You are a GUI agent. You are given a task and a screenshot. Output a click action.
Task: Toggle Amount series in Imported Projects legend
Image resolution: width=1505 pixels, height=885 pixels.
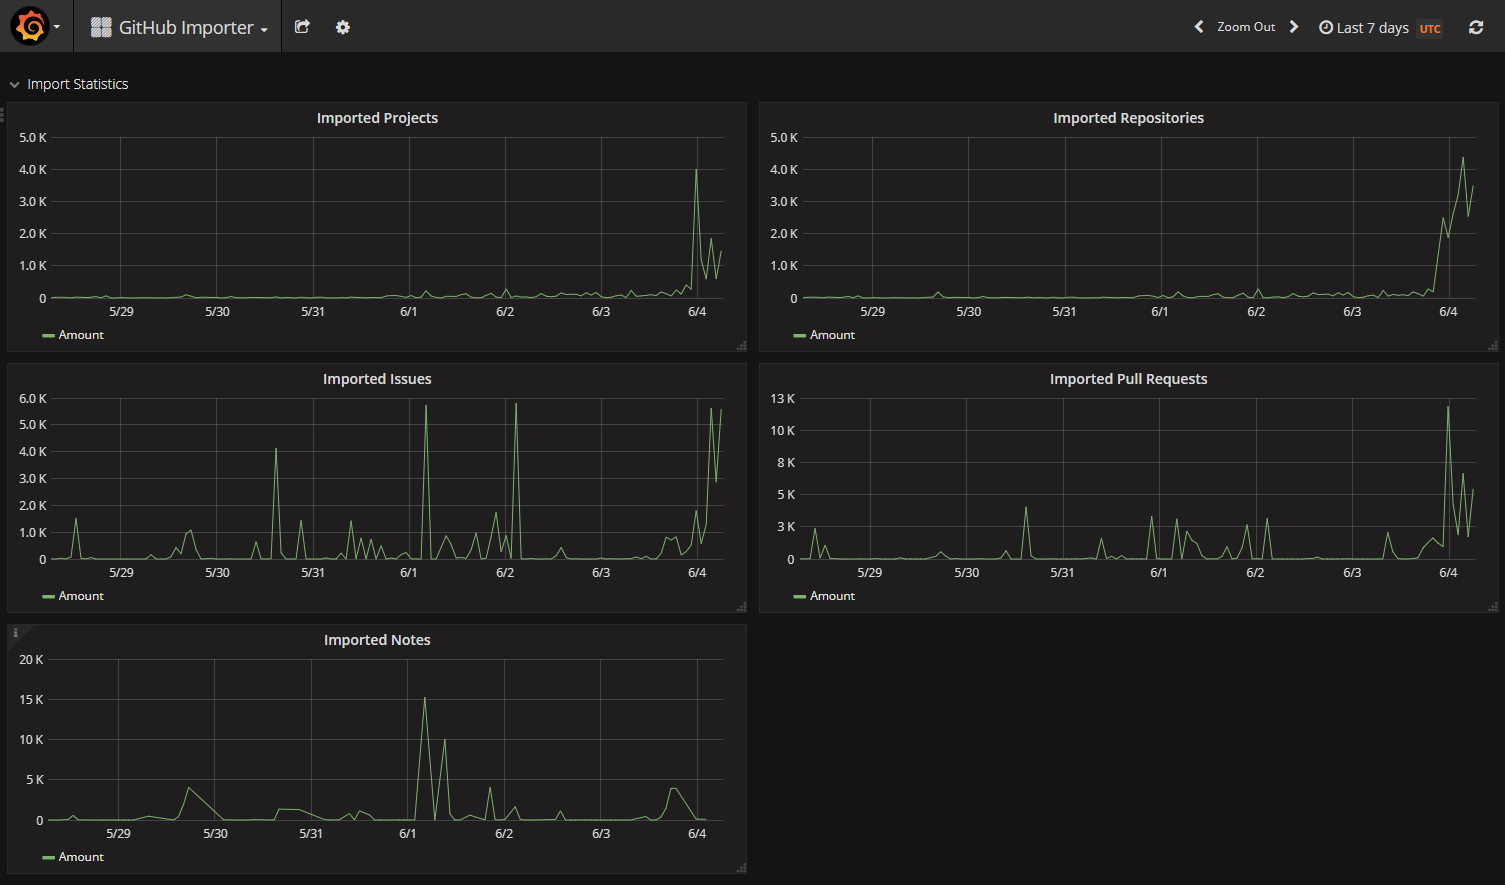[80, 335]
